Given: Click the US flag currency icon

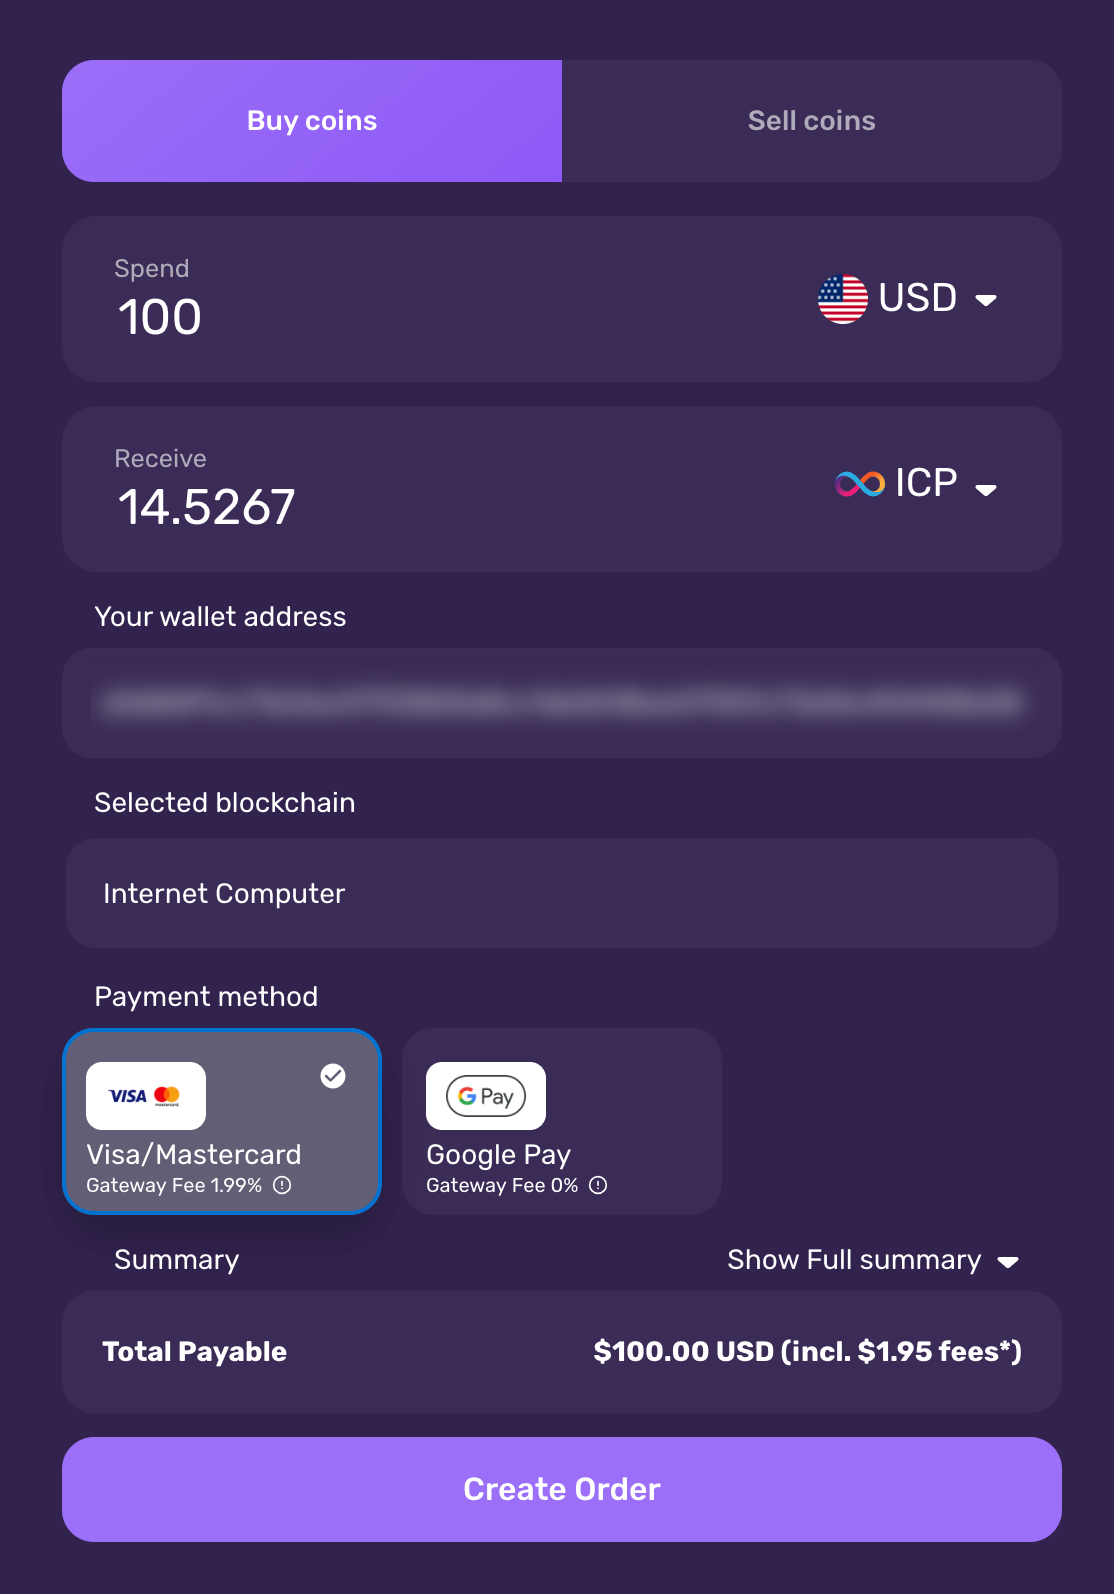Looking at the screenshot, I should (x=842, y=299).
